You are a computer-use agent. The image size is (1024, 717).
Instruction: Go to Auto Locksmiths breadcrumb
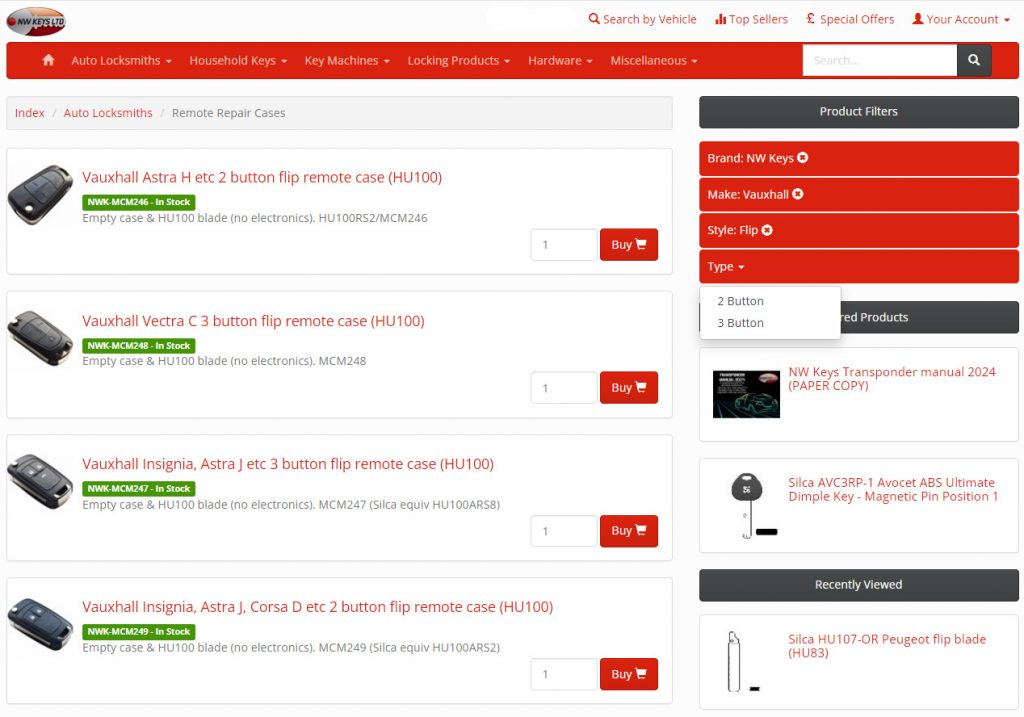click(108, 113)
